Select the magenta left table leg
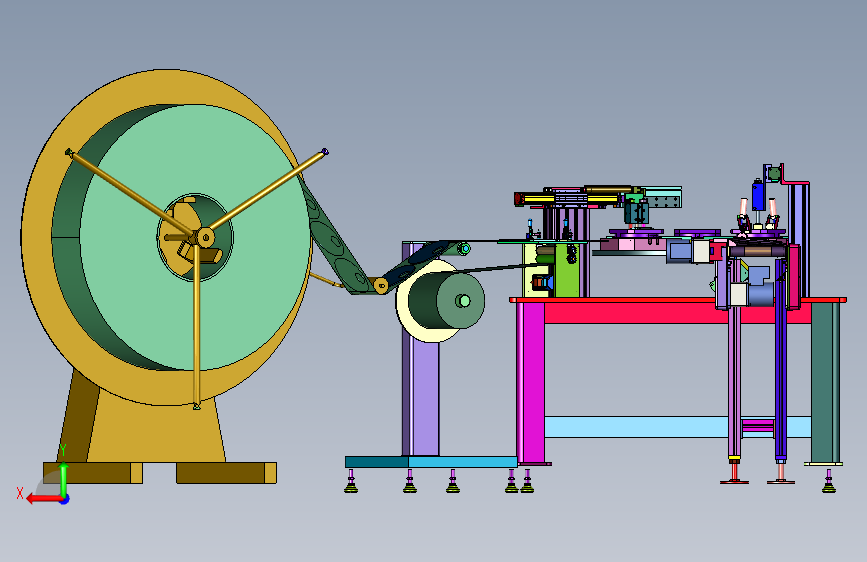 tap(530, 383)
